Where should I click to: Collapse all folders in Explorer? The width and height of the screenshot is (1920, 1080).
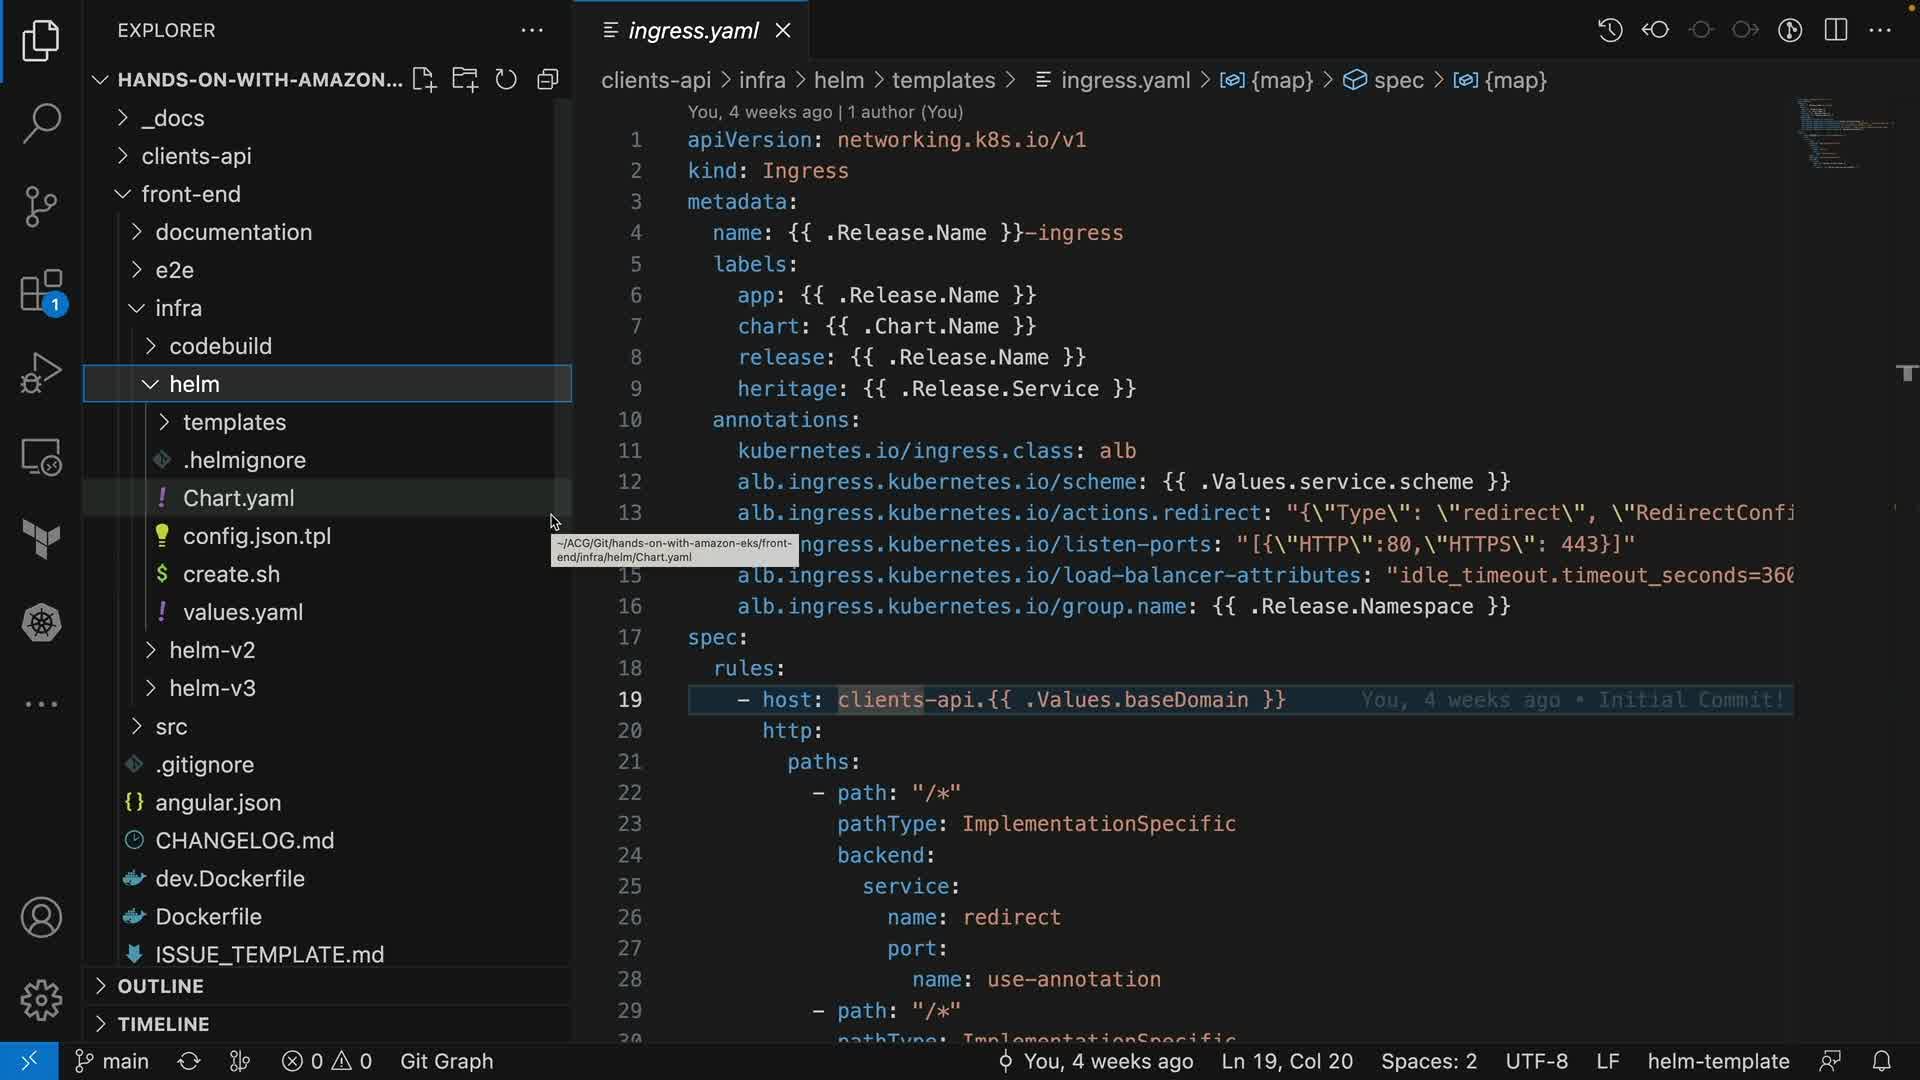tap(547, 80)
